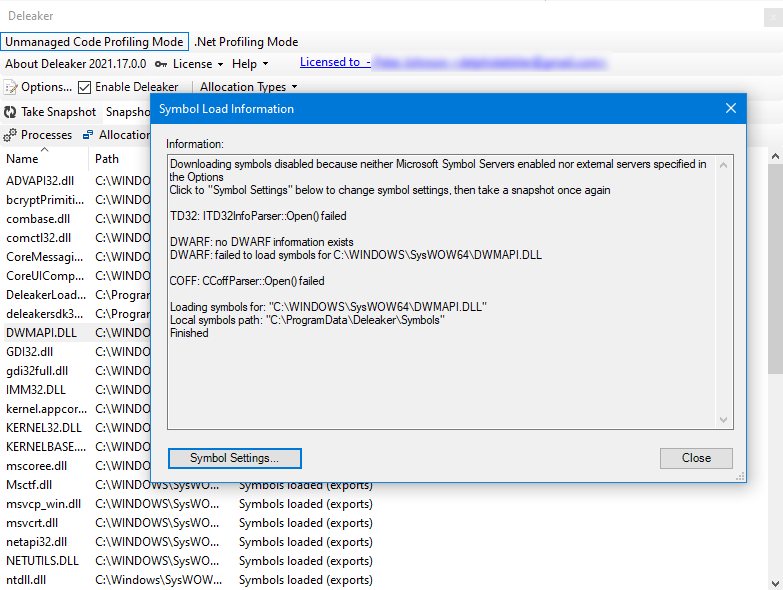Click the Allocations tab icon
The height and width of the screenshot is (590, 783).
coord(88,135)
